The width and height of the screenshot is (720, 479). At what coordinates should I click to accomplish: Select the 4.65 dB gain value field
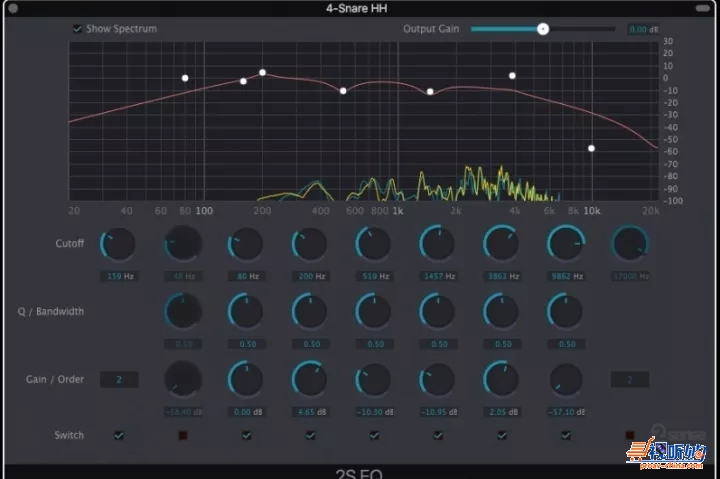[x=311, y=412]
